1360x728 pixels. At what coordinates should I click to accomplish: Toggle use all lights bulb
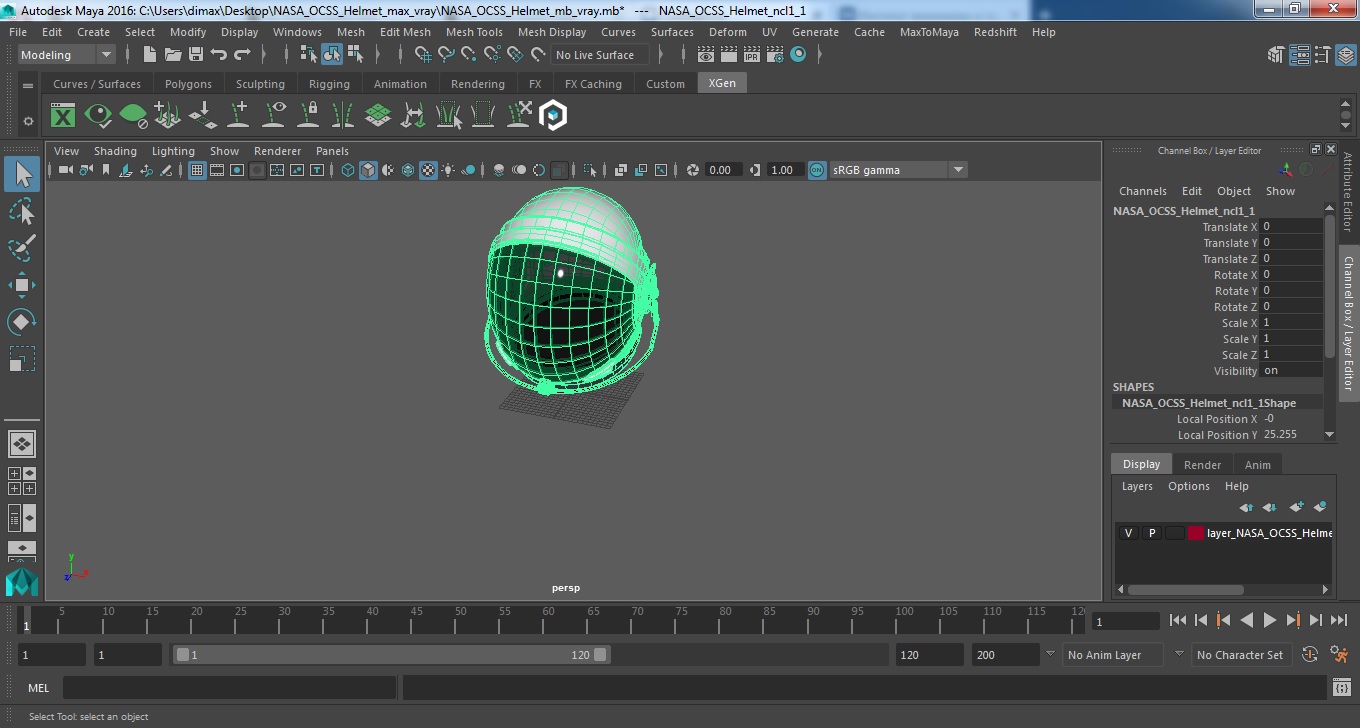(x=448, y=170)
